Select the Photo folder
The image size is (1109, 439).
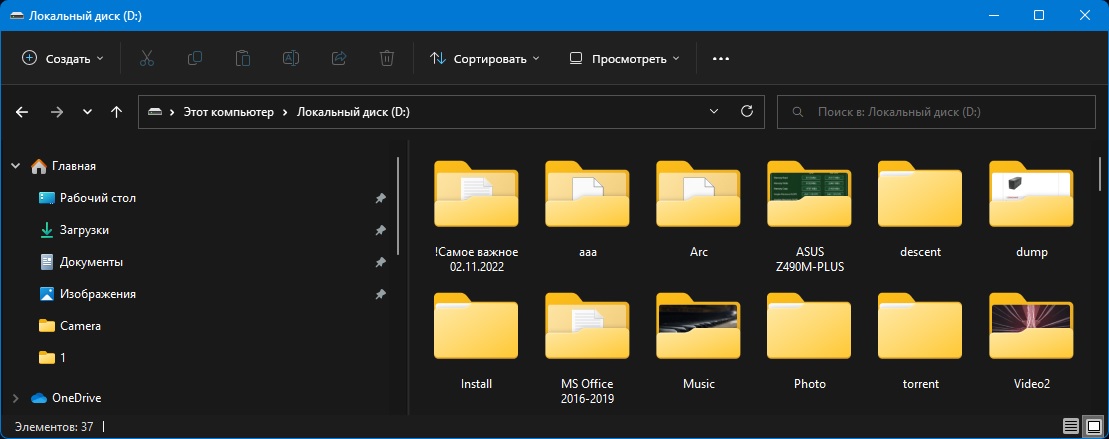pyautogui.click(x=809, y=341)
